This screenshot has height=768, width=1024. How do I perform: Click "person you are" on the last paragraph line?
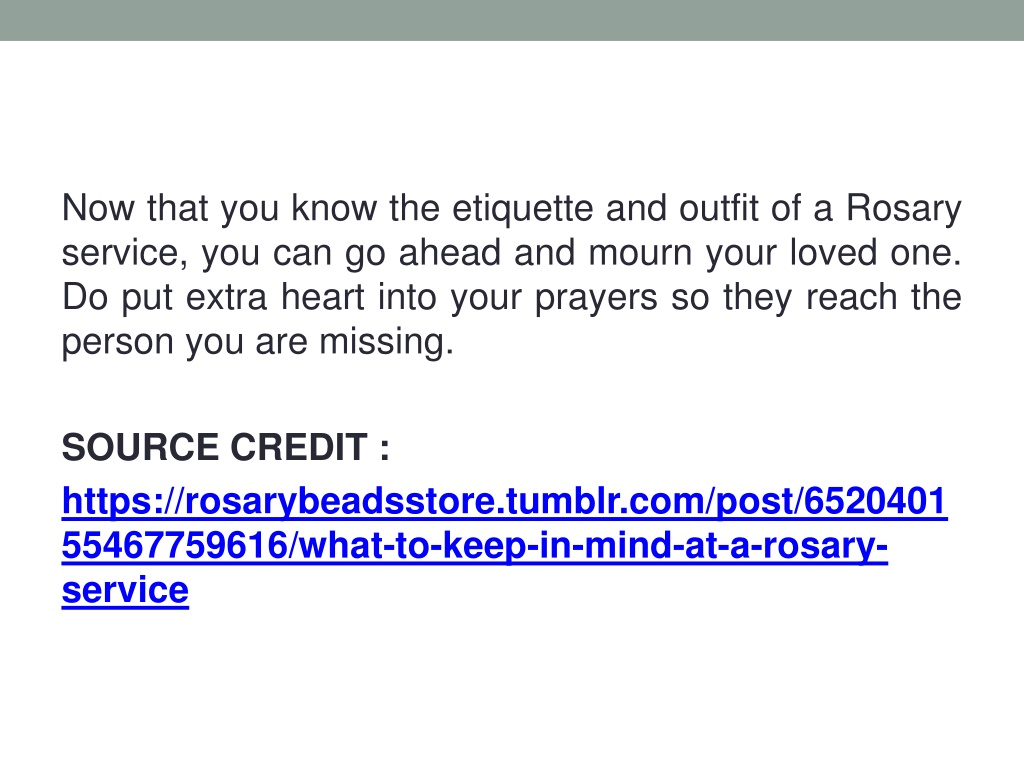click(x=184, y=343)
